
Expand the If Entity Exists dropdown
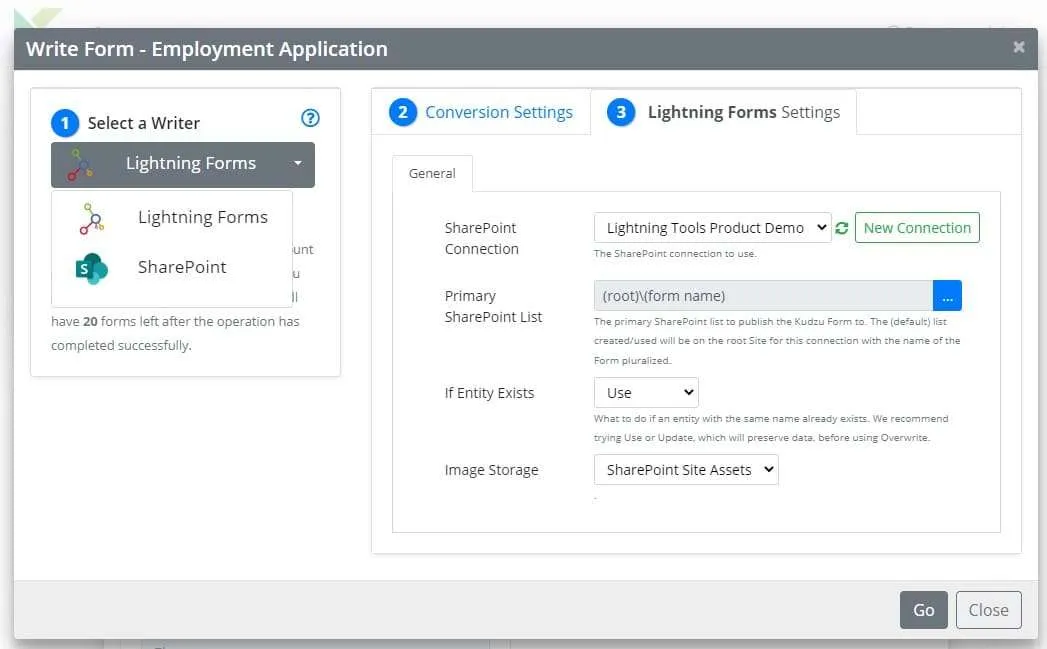[645, 392]
